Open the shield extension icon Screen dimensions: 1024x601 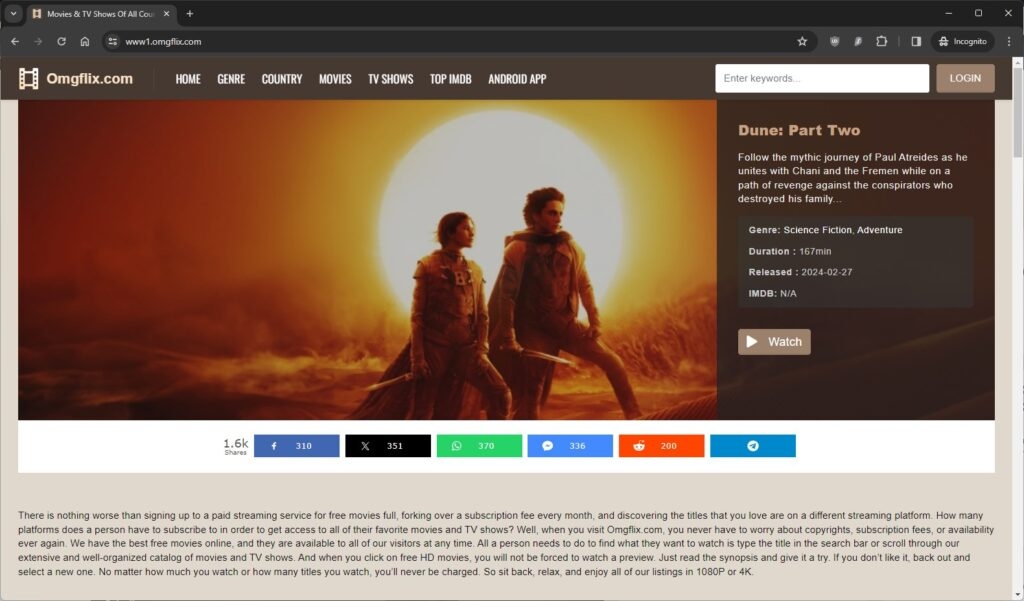tap(835, 41)
